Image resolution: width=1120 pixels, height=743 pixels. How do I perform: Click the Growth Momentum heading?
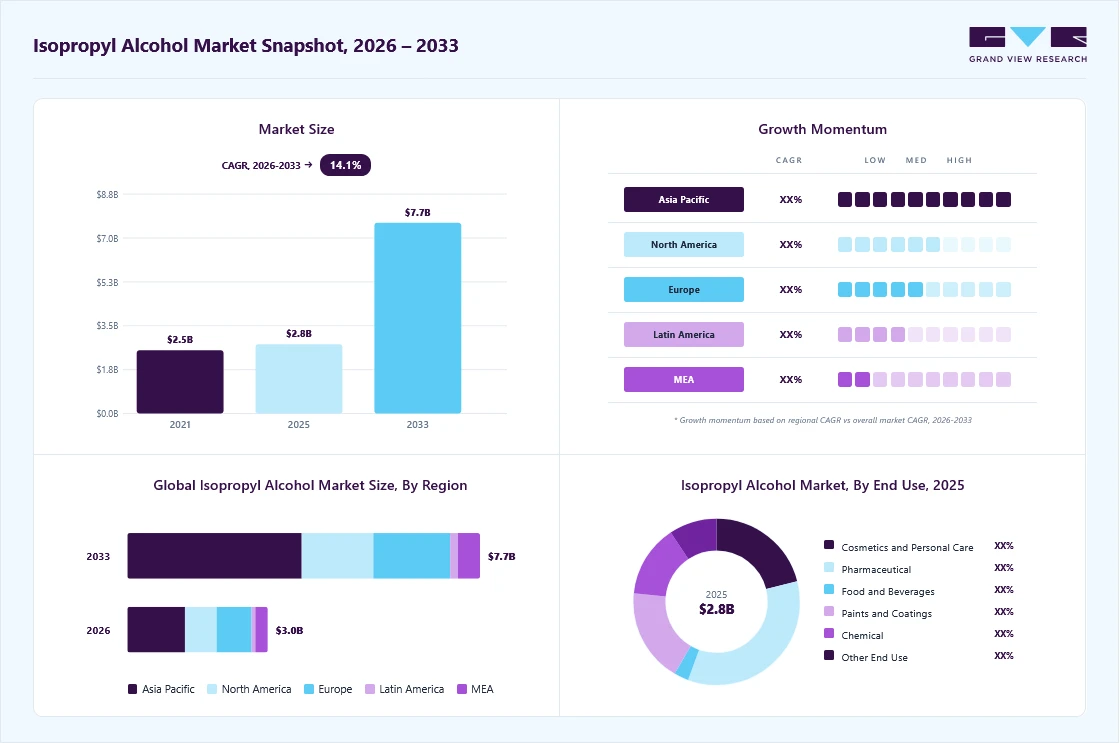[822, 129]
